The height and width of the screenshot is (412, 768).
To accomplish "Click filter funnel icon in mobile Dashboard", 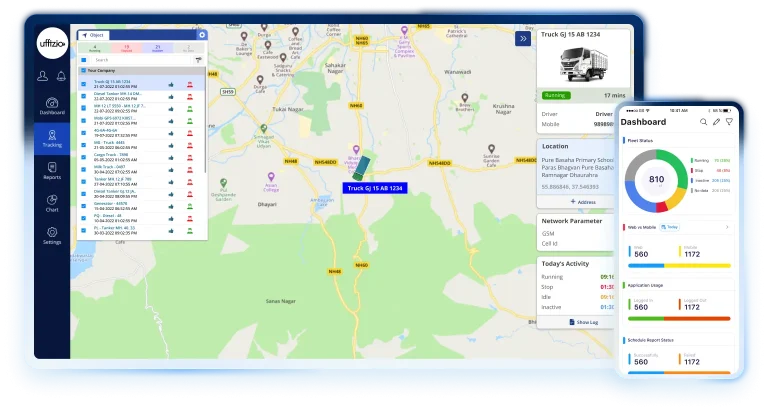I will [729, 121].
